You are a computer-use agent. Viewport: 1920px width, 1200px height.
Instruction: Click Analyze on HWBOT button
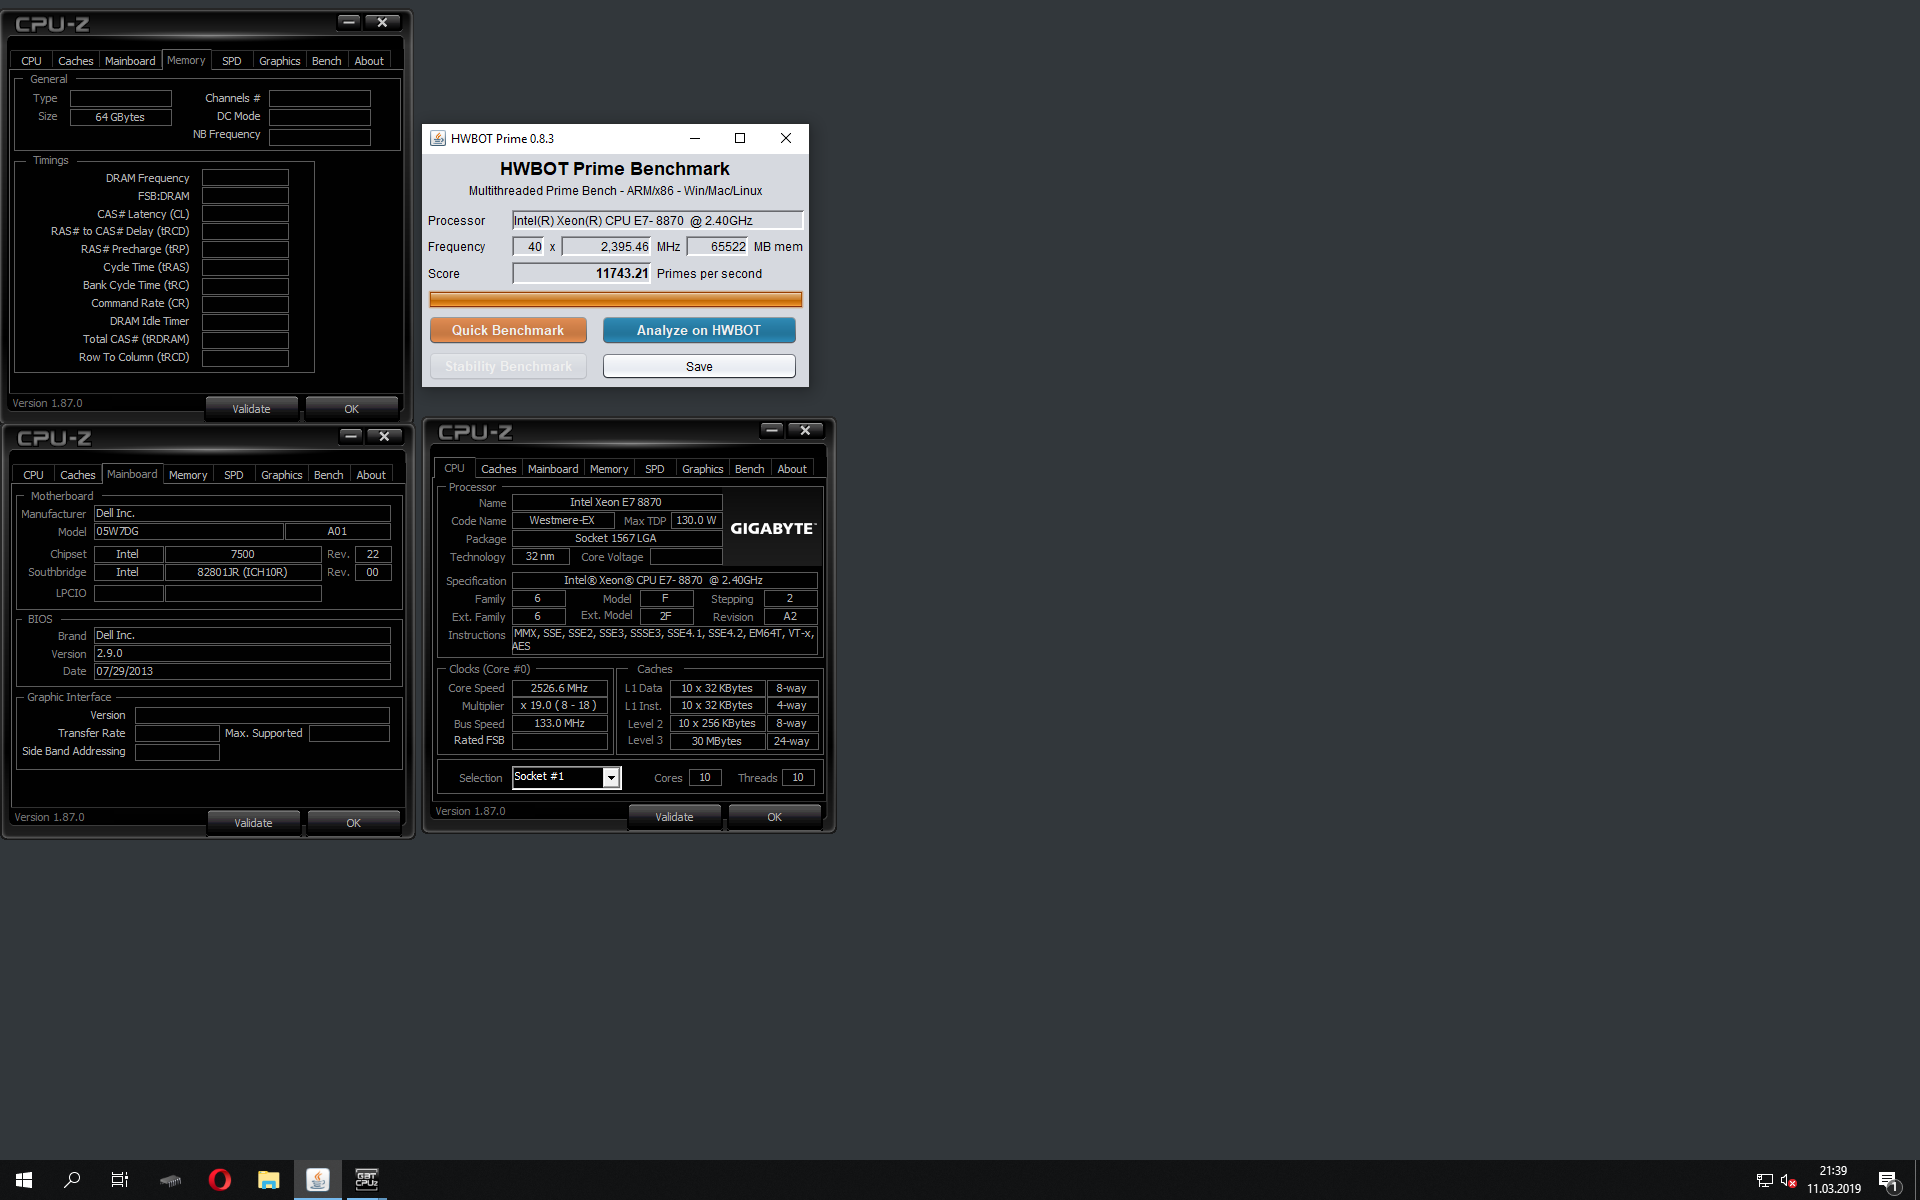pos(699,330)
